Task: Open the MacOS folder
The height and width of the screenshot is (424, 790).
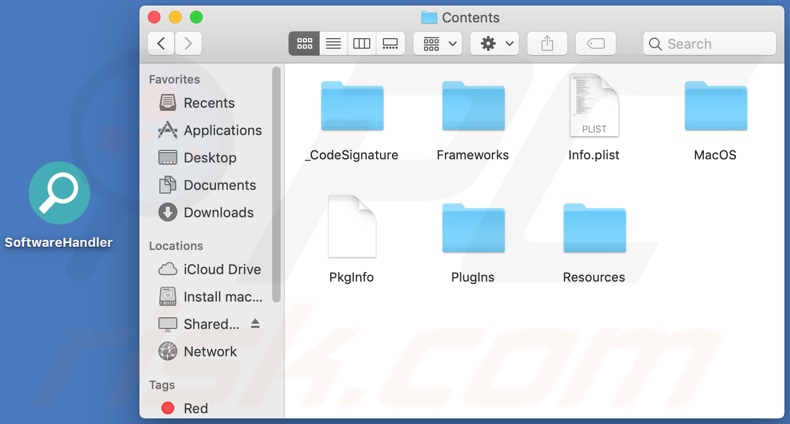Action: pos(715,108)
